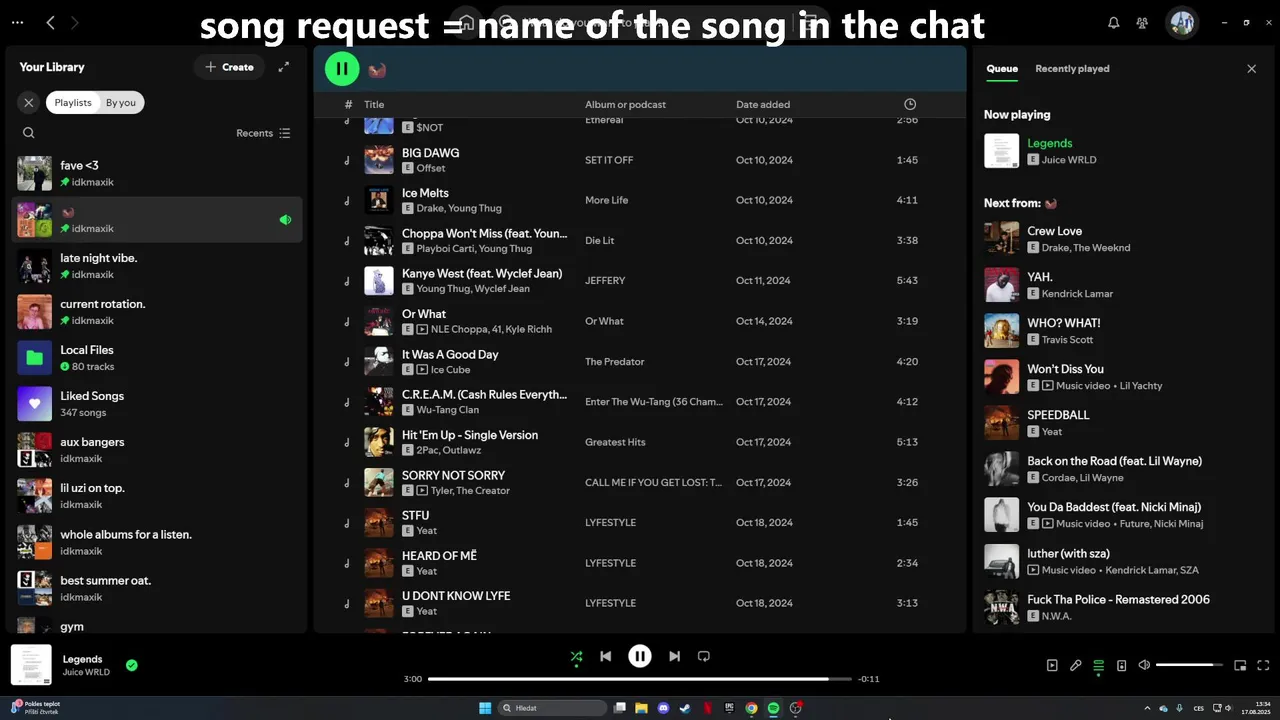Open Discord from the taskbar
This screenshot has width=1280, height=720.
663,708
